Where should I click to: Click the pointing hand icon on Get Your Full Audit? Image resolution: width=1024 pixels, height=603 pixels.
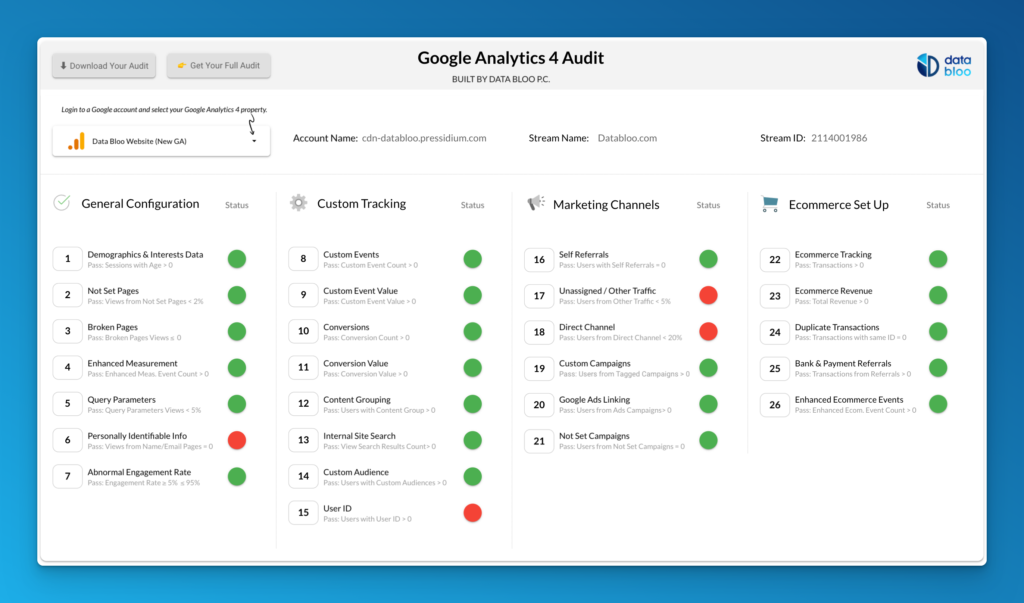pos(182,66)
